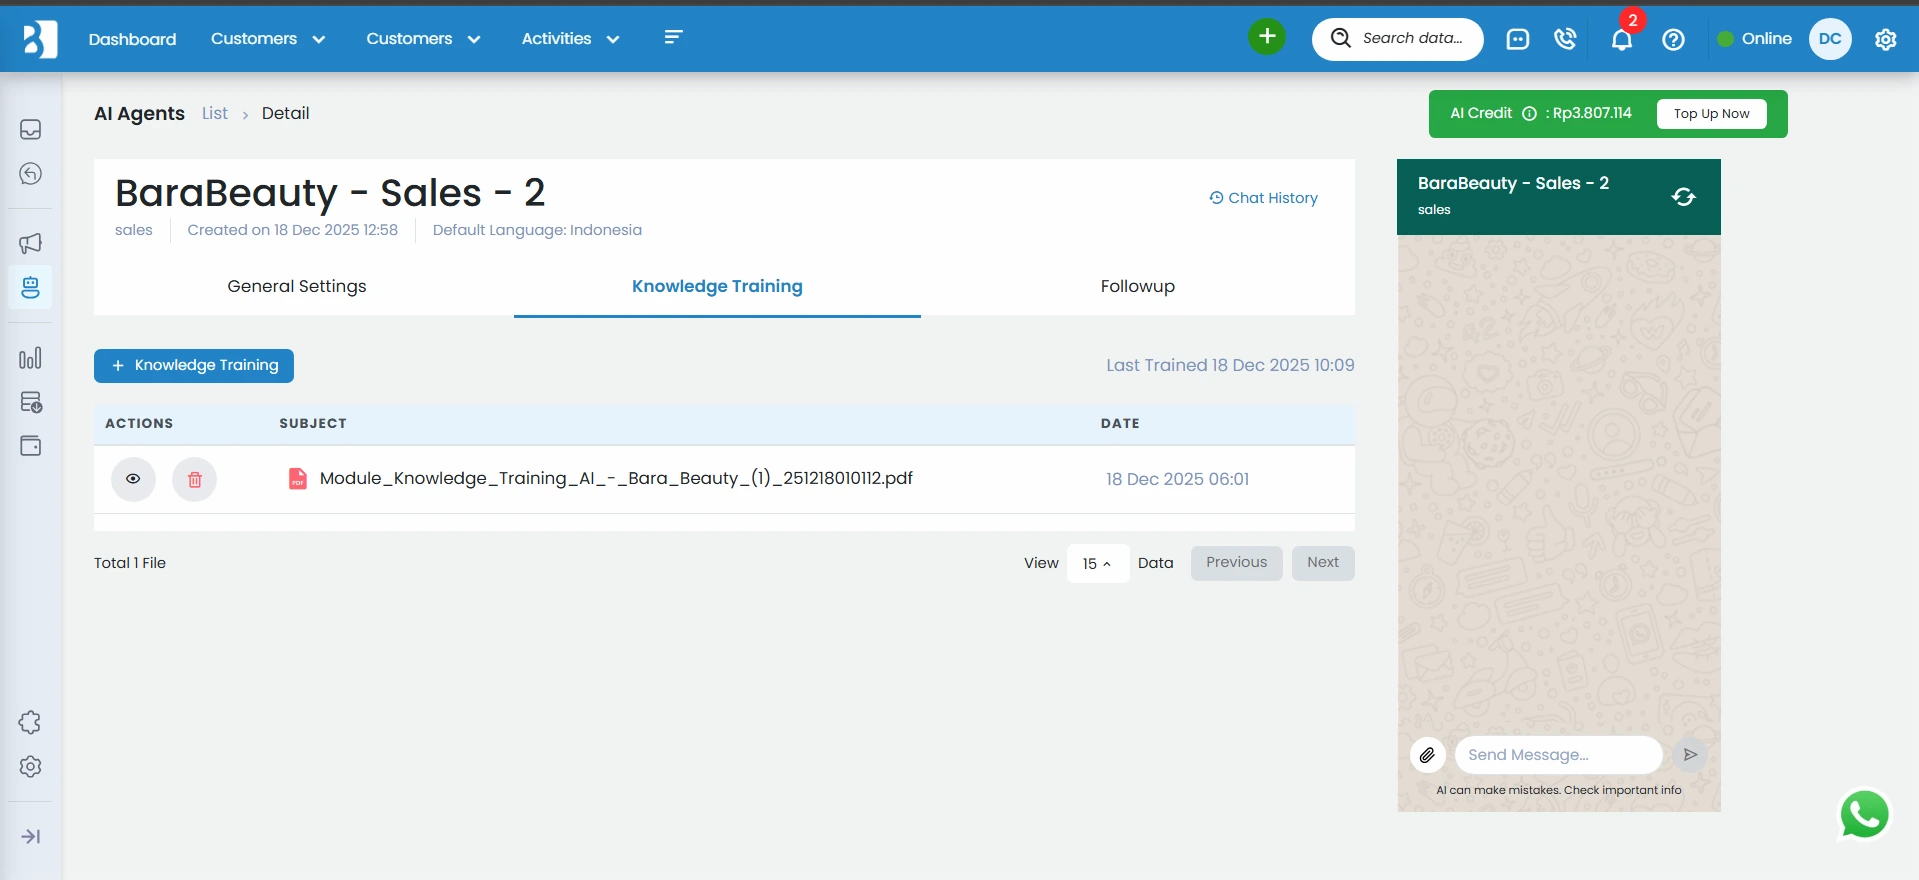Switch to the Followup tab
1919x880 pixels.
pyautogui.click(x=1137, y=286)
